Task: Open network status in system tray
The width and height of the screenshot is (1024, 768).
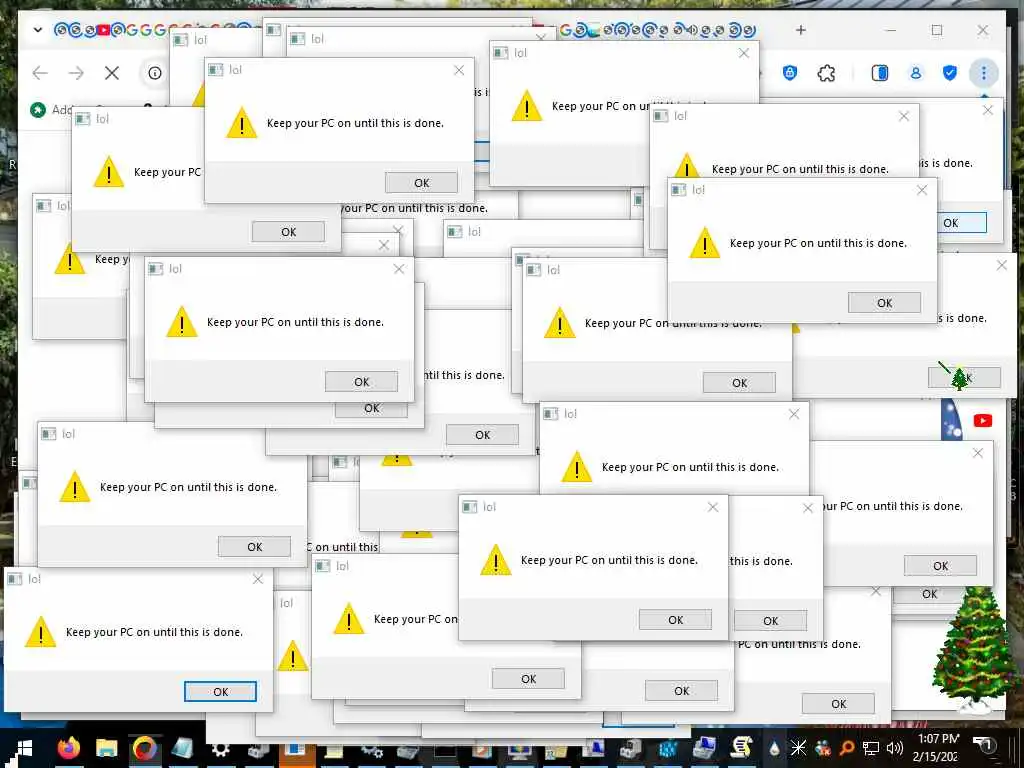Action: 871,748
